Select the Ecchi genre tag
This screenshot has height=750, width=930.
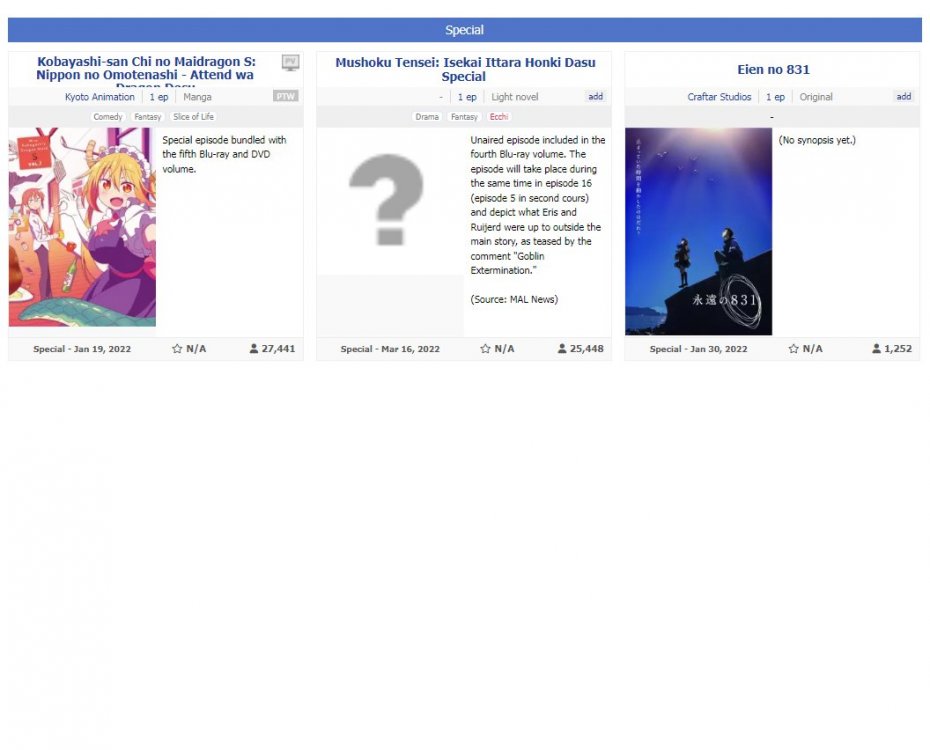(x=499, y=117)
